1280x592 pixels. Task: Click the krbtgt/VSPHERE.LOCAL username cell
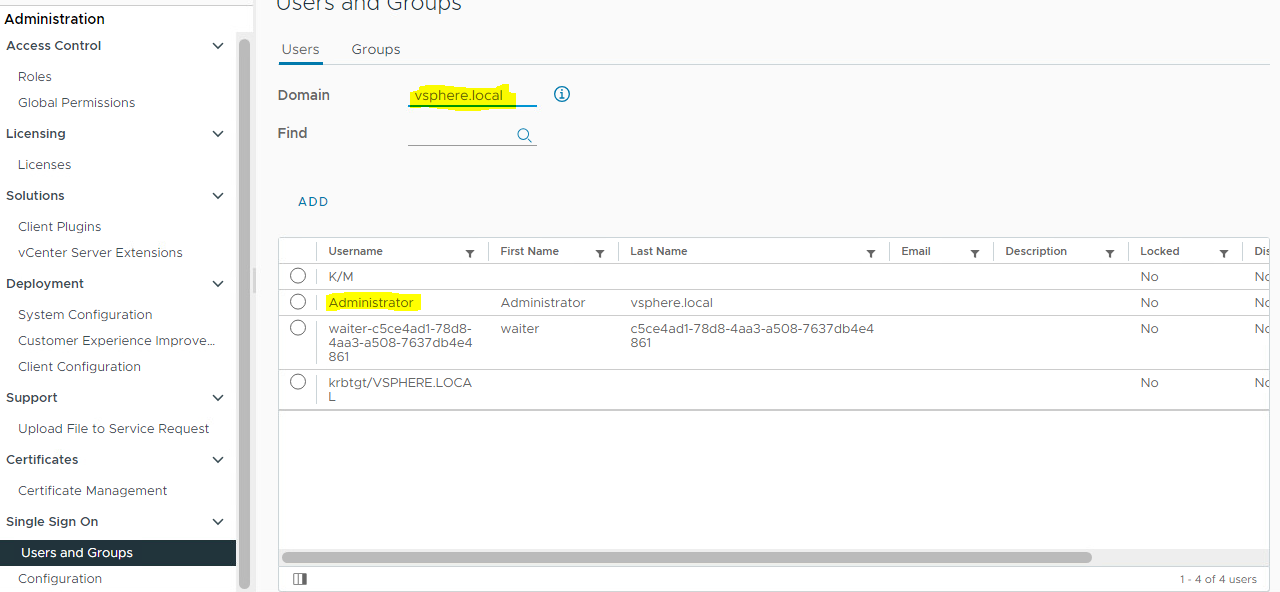pos(400,389)
